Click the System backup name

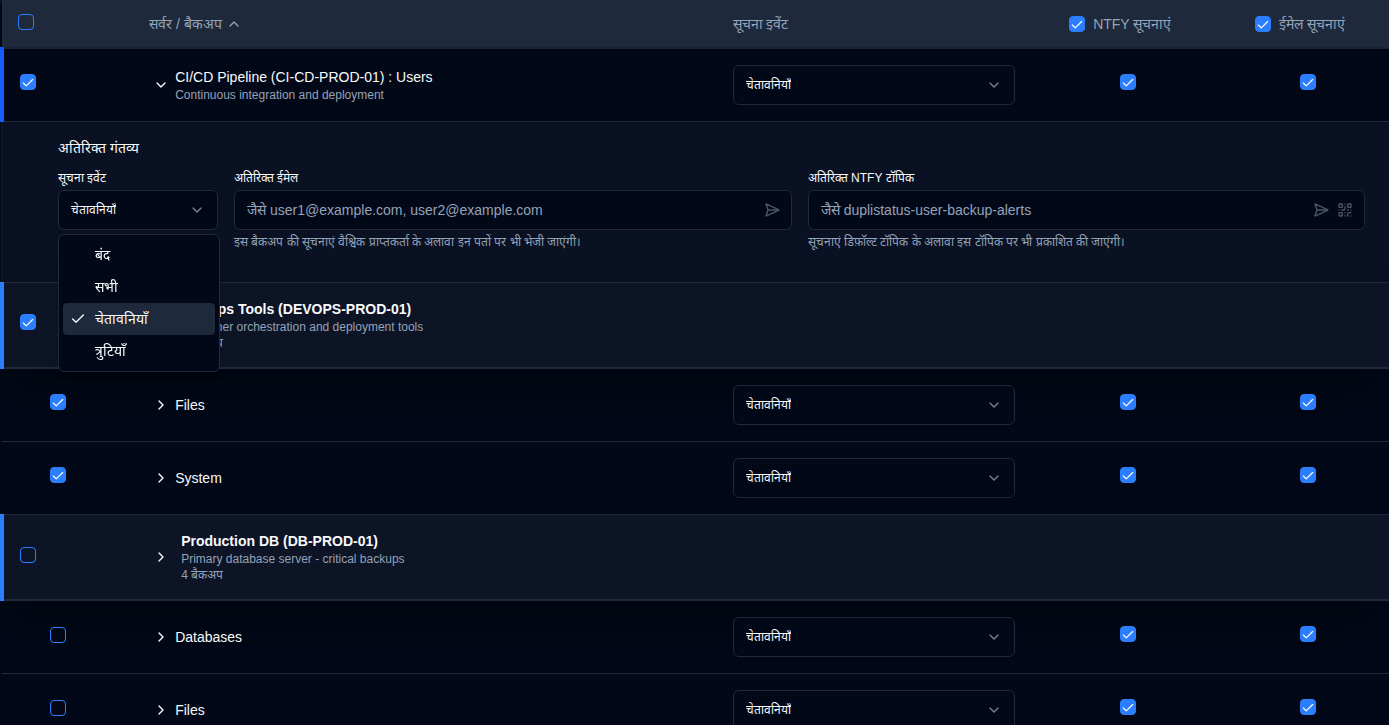pos(198,478)
